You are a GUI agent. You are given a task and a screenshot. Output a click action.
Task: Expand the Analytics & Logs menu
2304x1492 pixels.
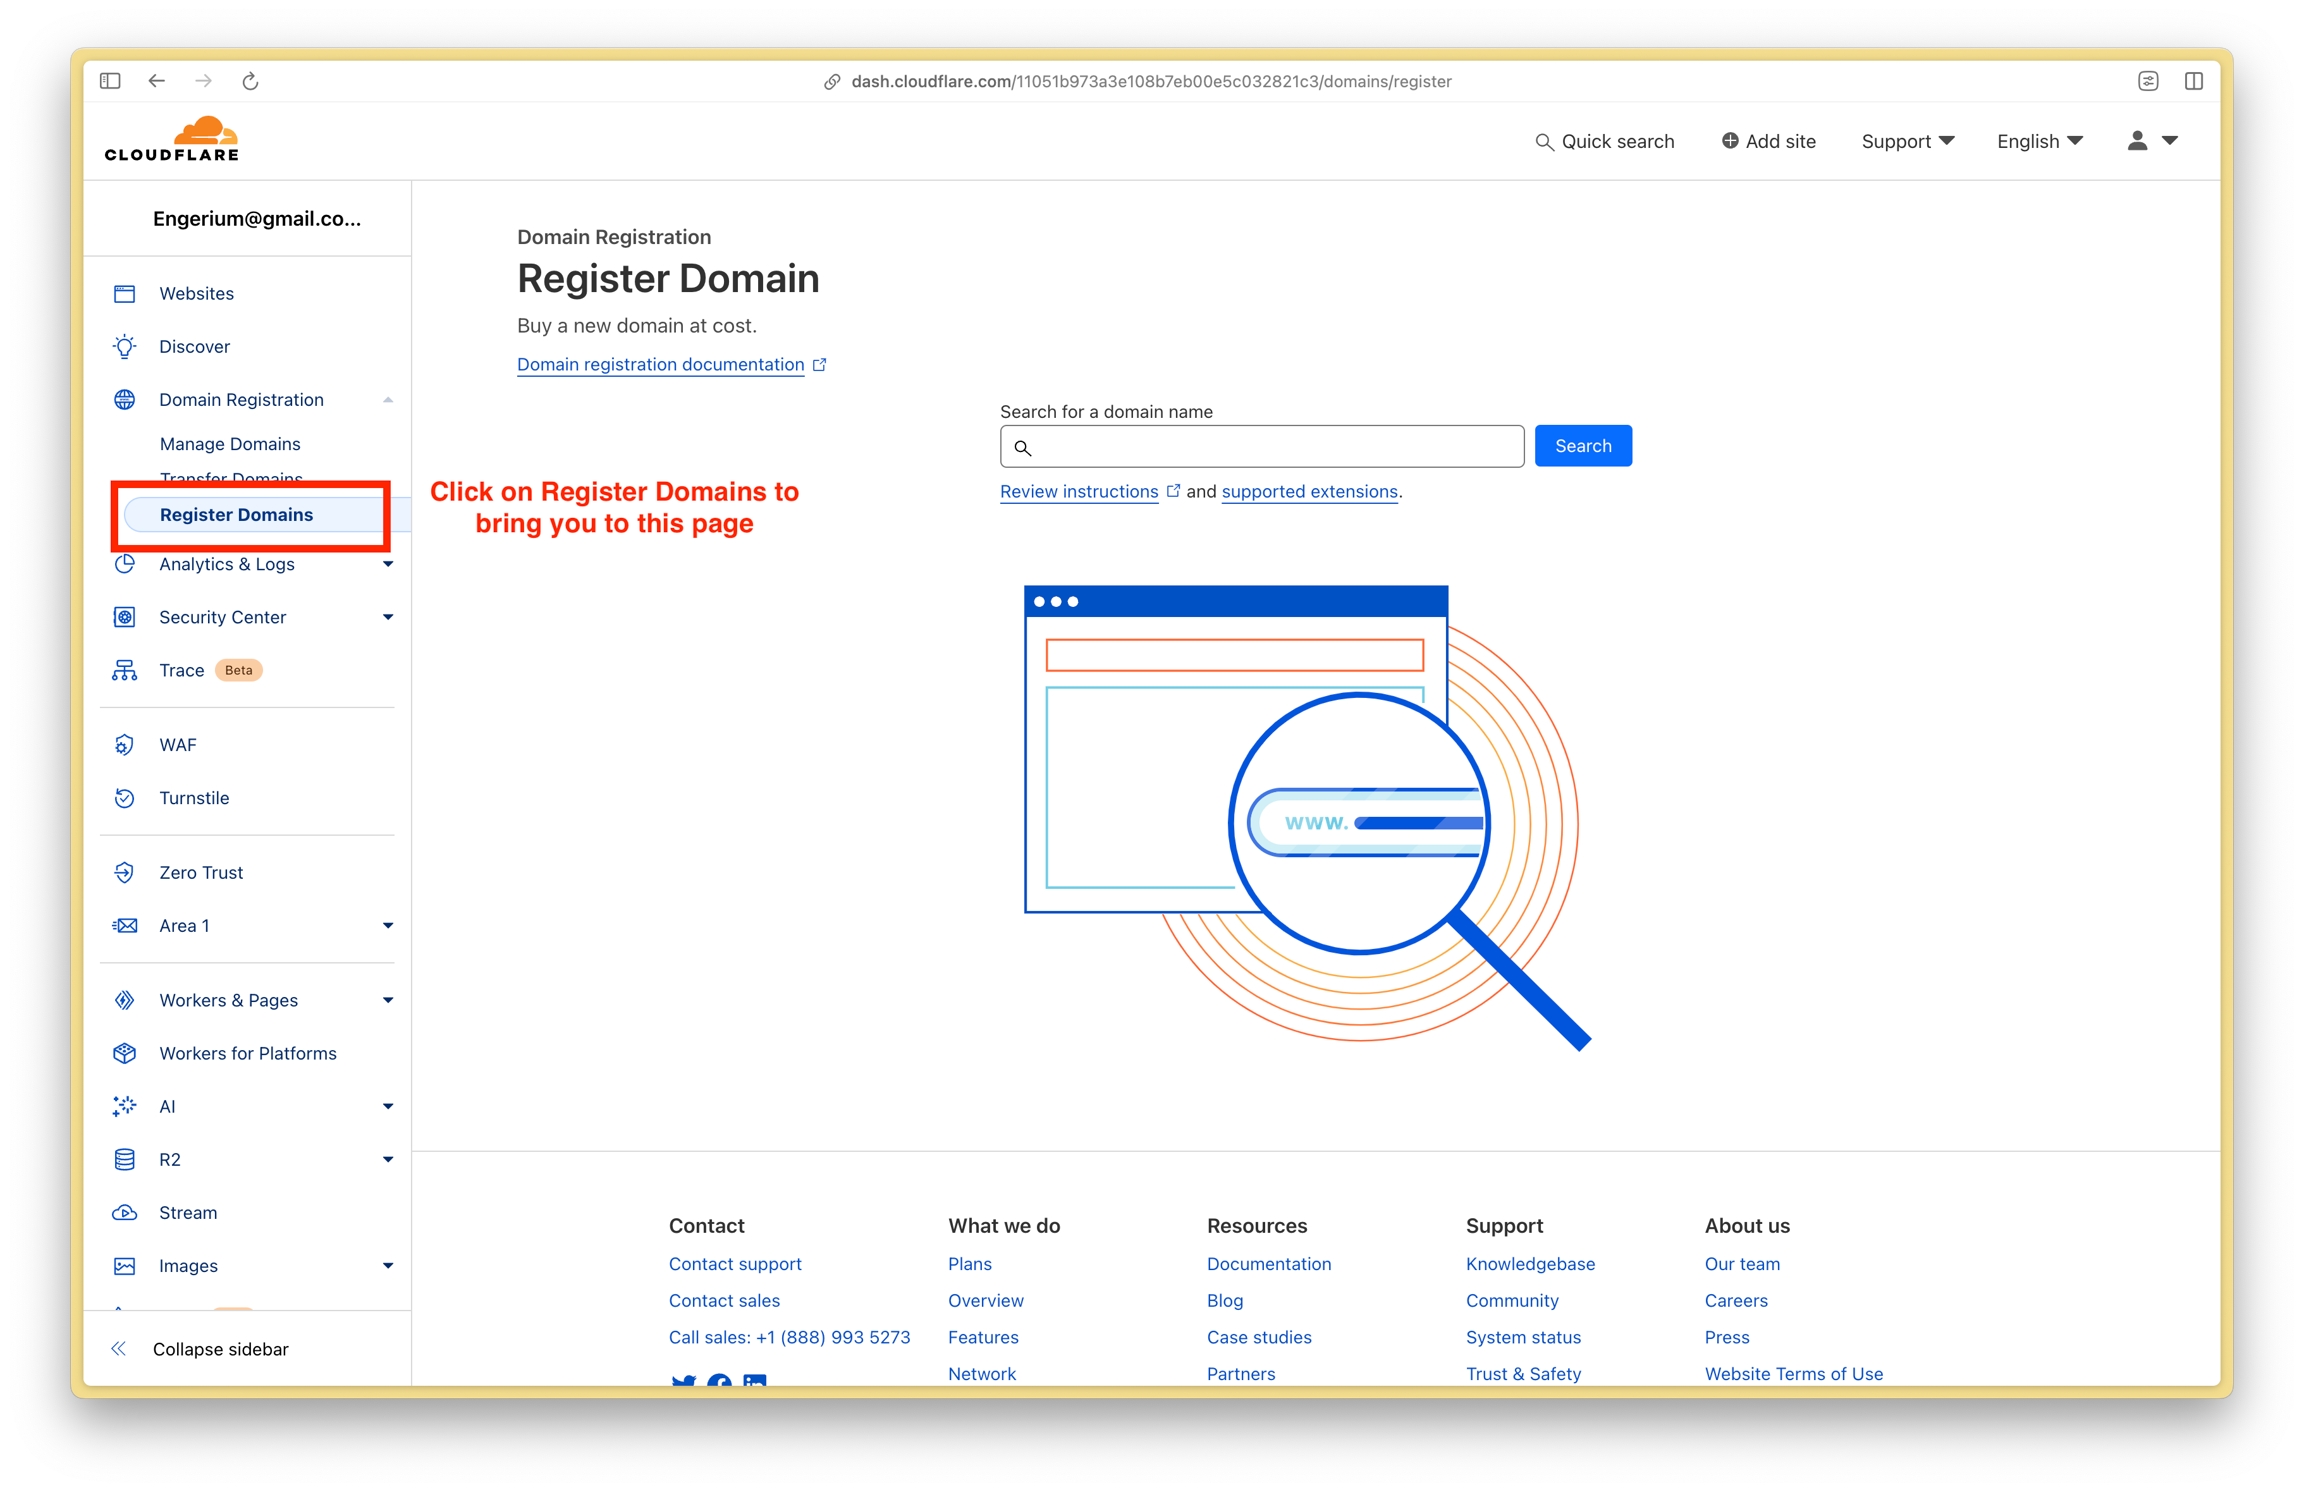click(x=387, y=564)
